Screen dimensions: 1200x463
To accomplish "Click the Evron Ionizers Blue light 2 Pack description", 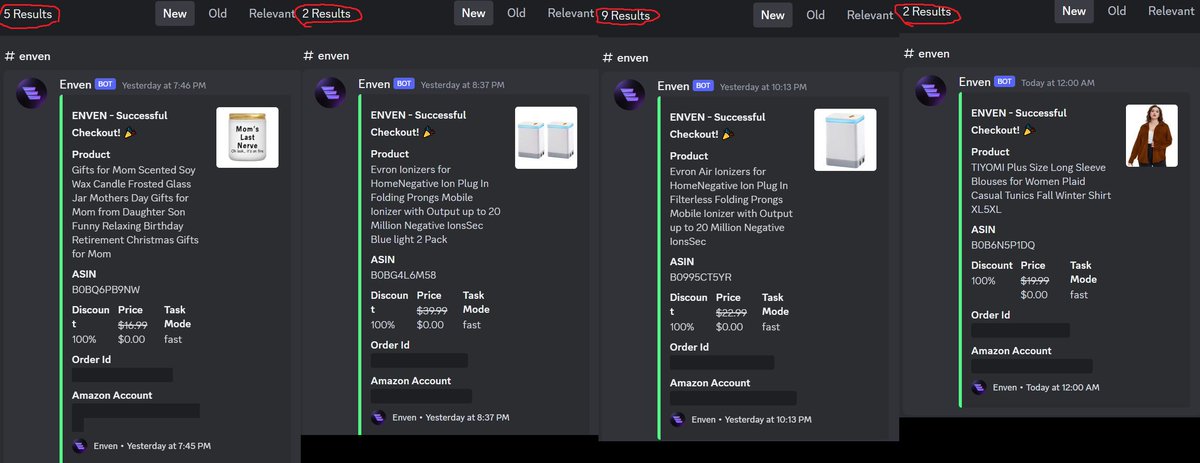I will tap(436, 205).
